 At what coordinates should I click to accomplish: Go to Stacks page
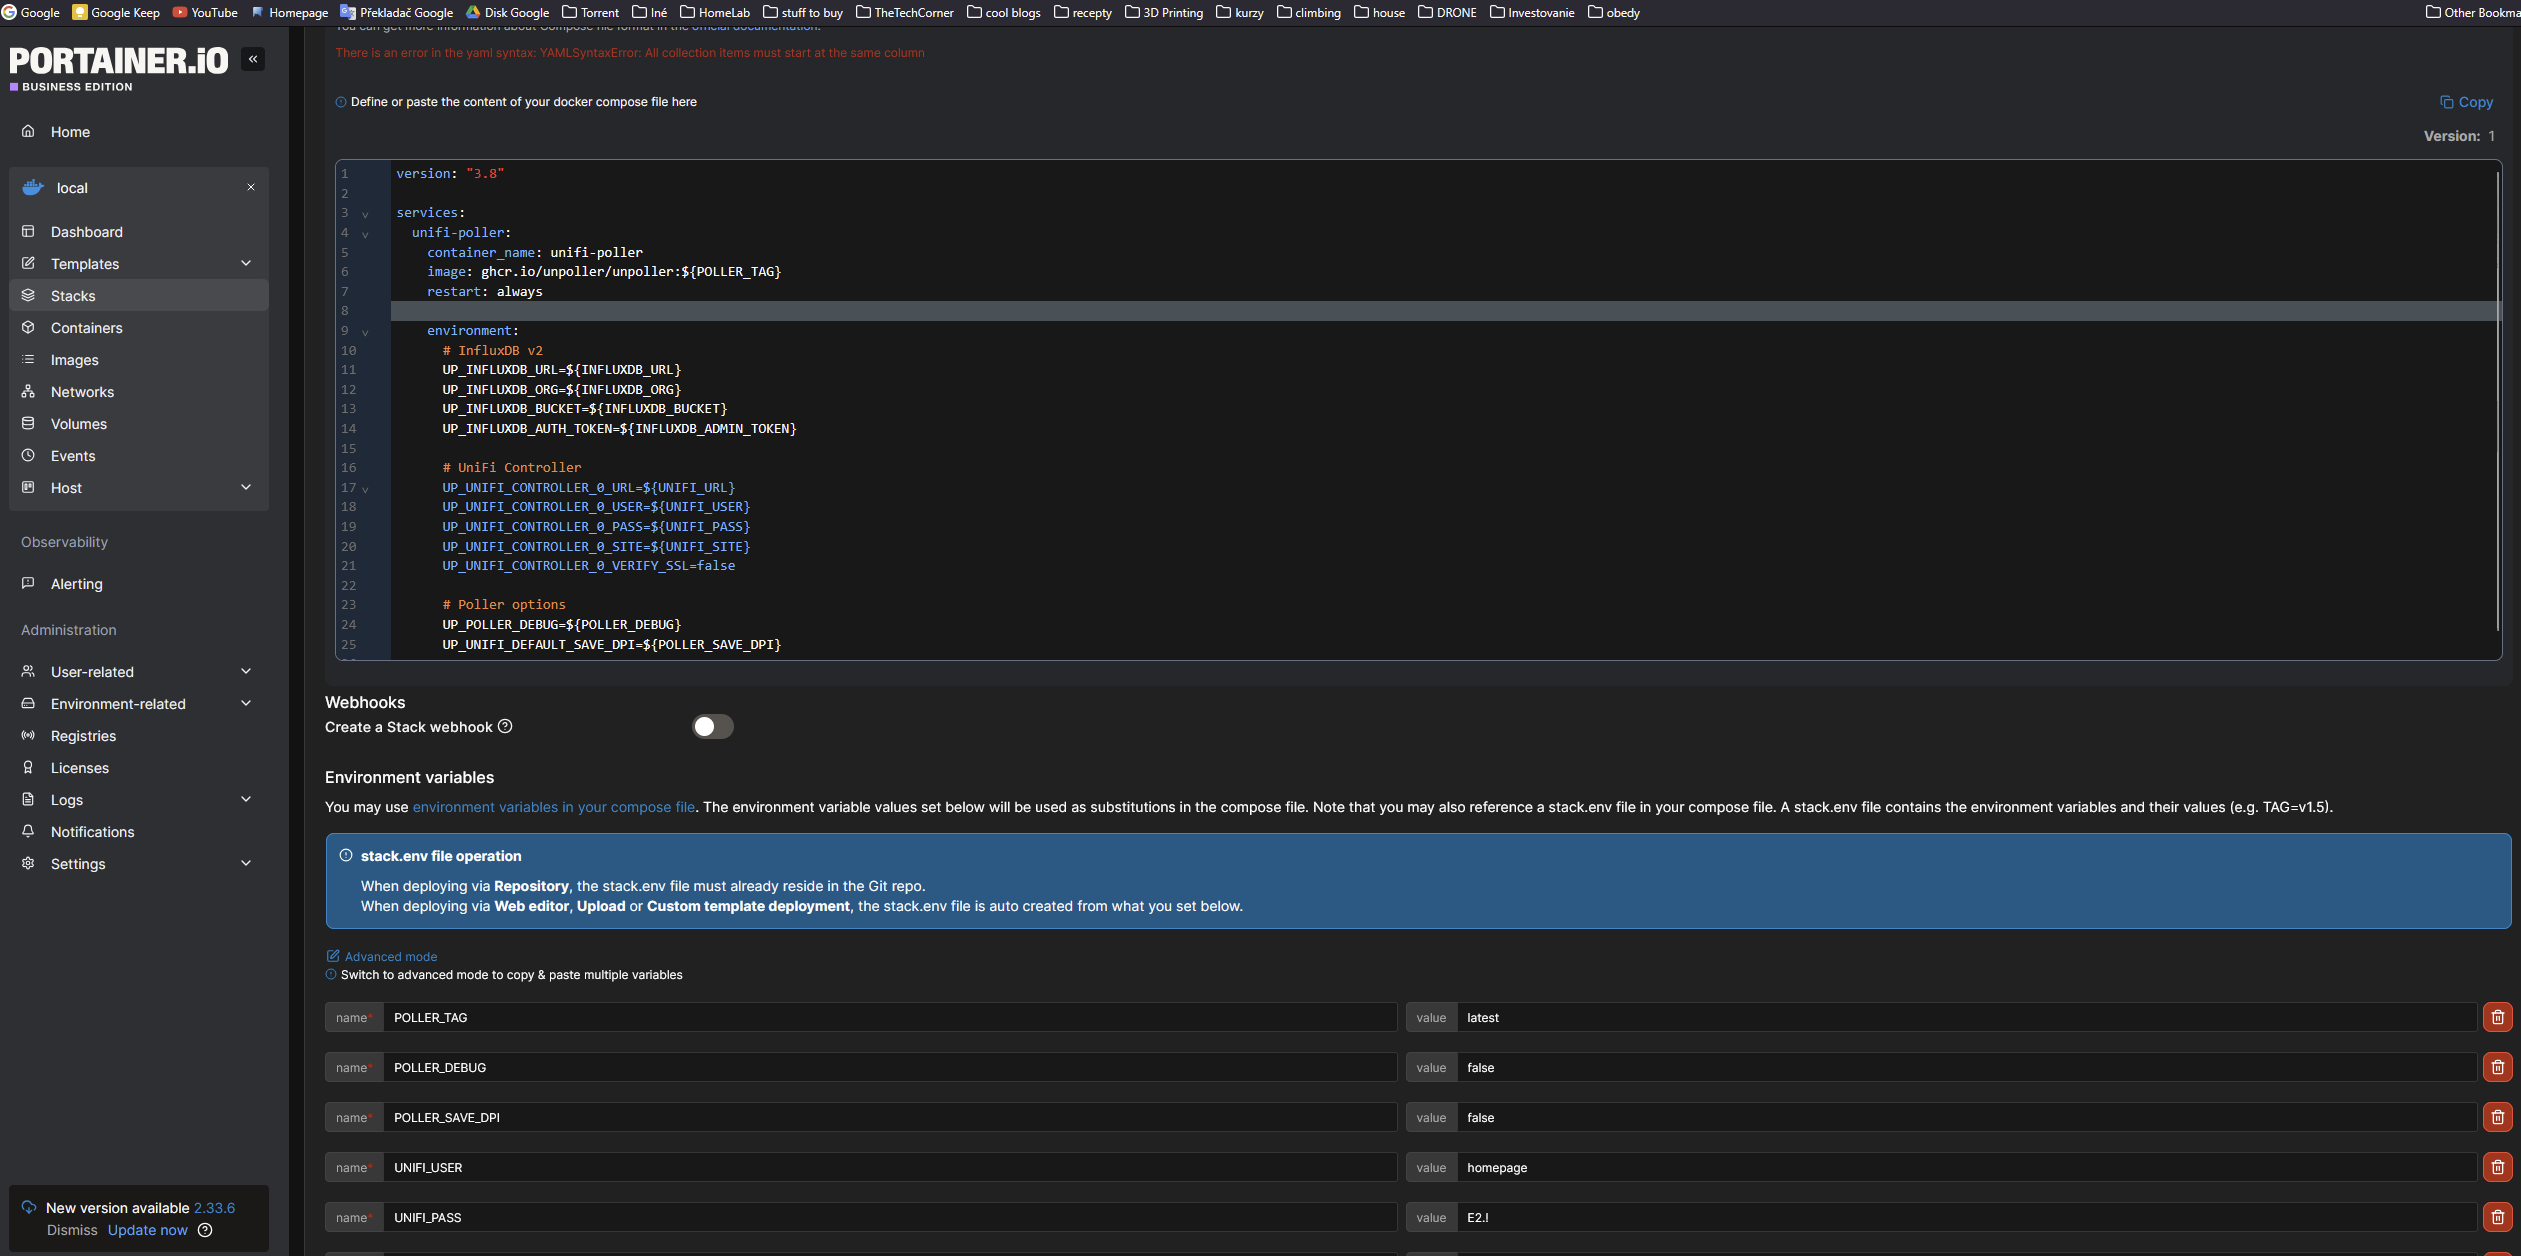coord(73,296)
